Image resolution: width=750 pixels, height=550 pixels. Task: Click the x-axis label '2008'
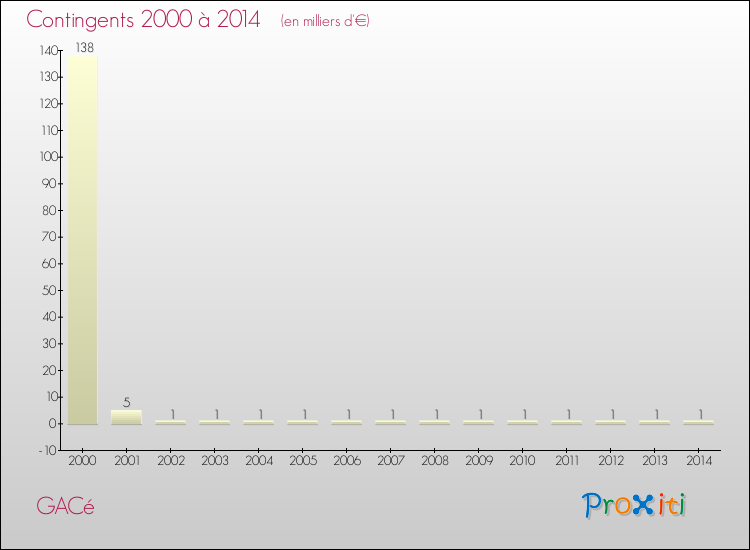pyautogui.click(x=435, y=461)
